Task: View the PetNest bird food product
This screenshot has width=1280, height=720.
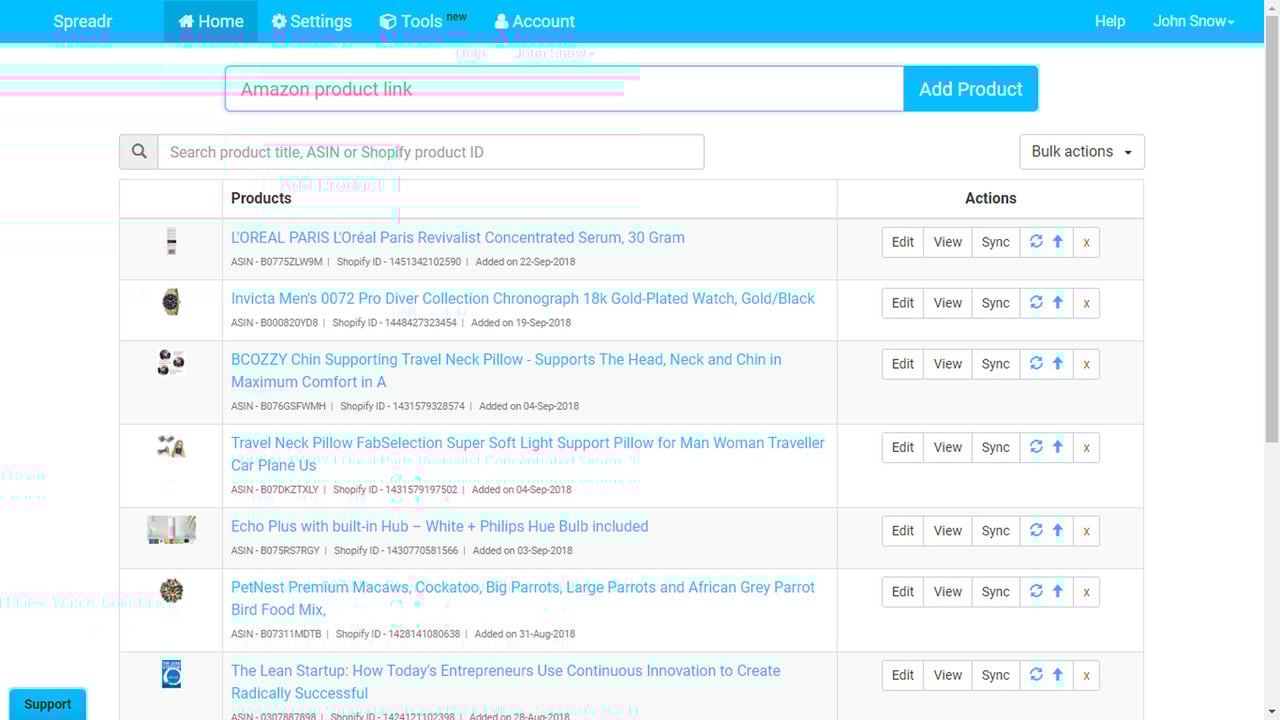Action: (948, 592)
